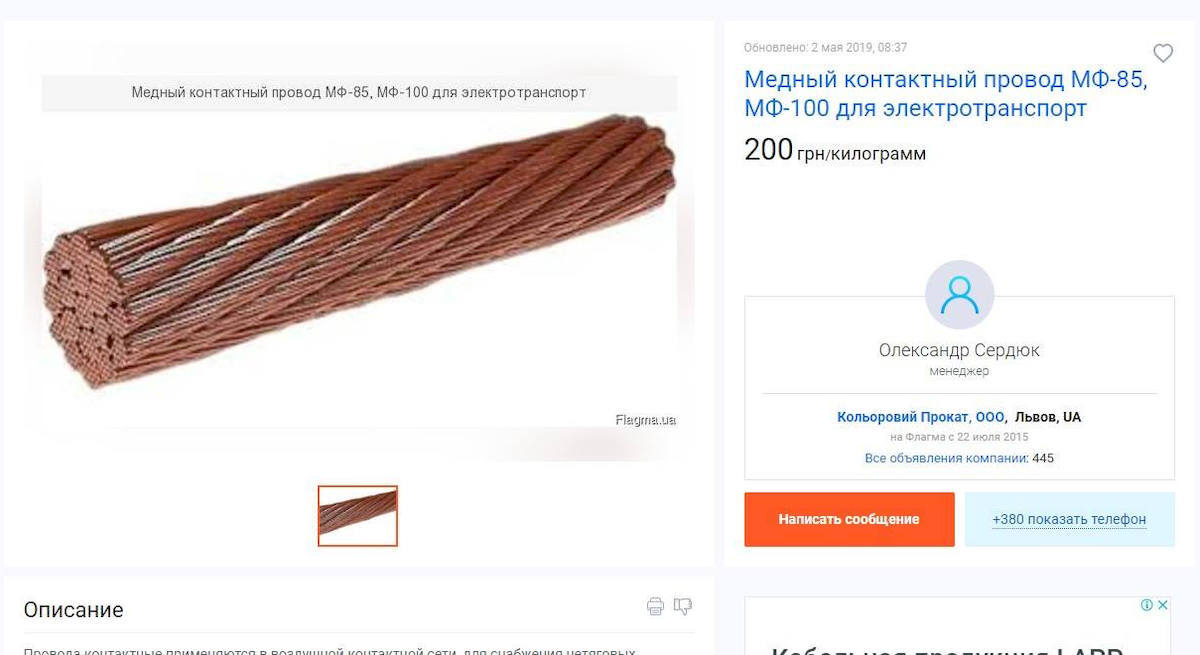Reveal phone number with +380 показать телефон
Viewport: 1200px width, 655px height.
coord(1069,519)
